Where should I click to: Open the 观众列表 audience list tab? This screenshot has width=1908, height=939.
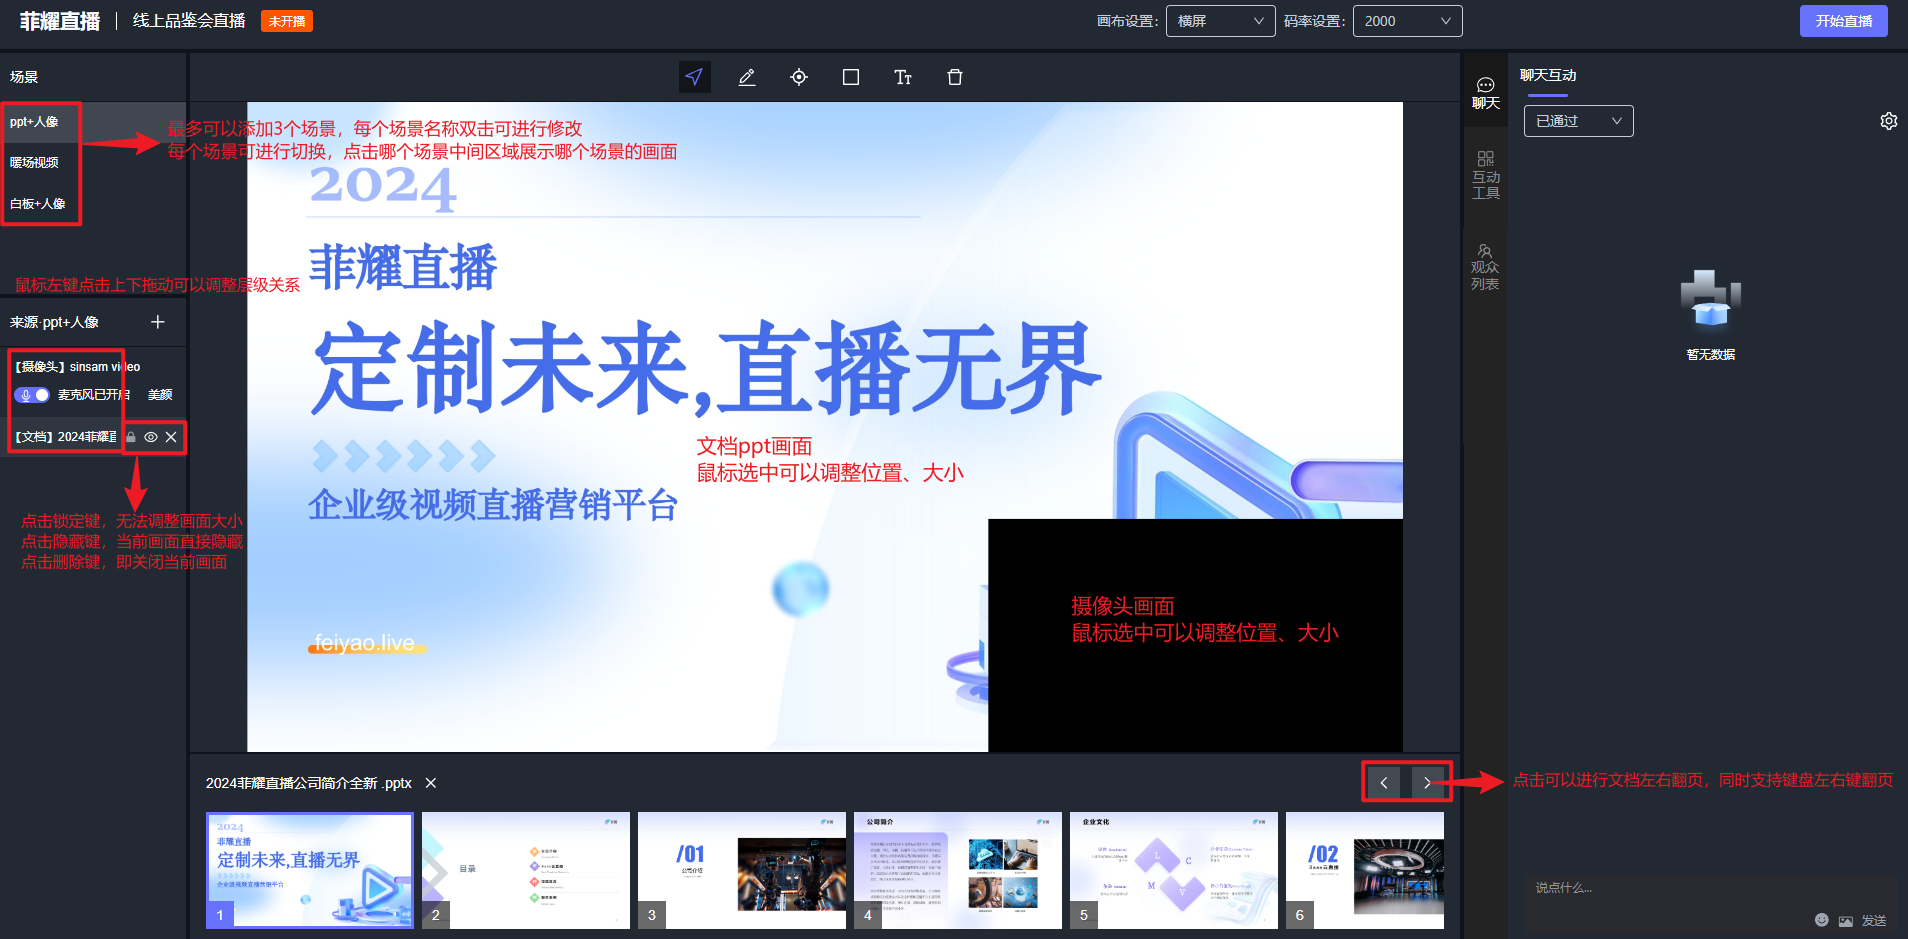[1485, 267]
